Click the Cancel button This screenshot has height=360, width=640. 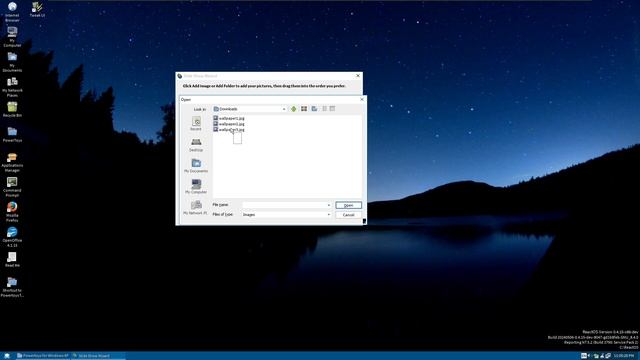349,215
